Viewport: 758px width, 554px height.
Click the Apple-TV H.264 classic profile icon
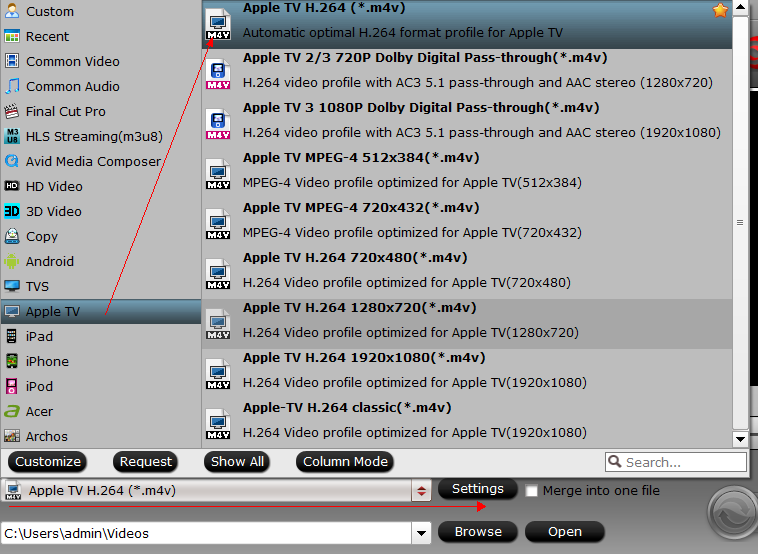click(218, 424)
